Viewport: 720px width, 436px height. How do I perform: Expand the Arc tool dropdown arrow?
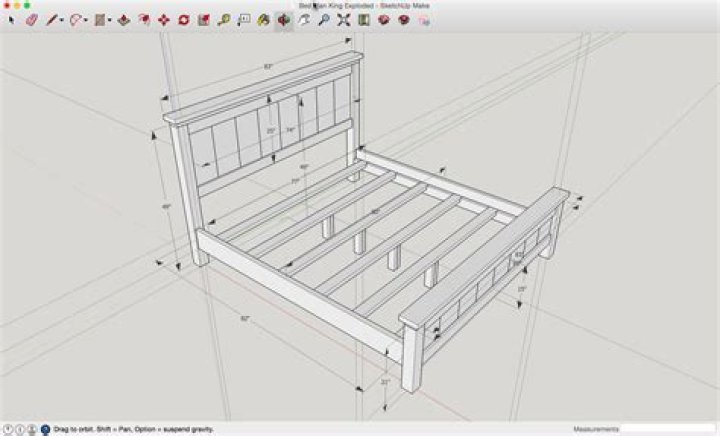click(x=85, y=20)
